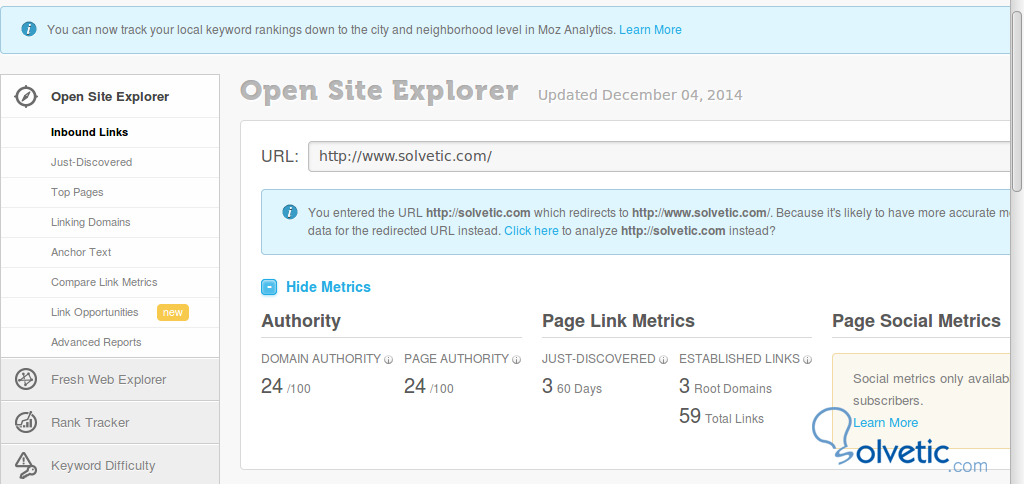Viewport: 1024px width, 484px height.
Task: Click the '3 Root Domains' value
Action: point(726,387)
